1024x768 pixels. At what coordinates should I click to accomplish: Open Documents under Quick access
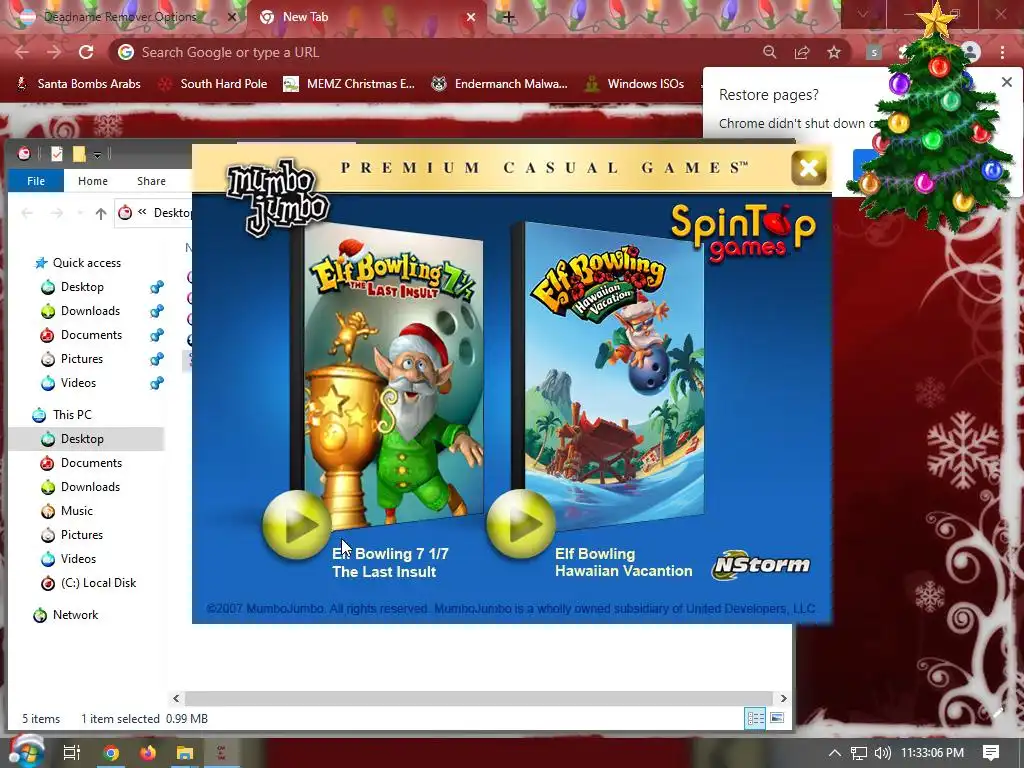tap(82, 335)
